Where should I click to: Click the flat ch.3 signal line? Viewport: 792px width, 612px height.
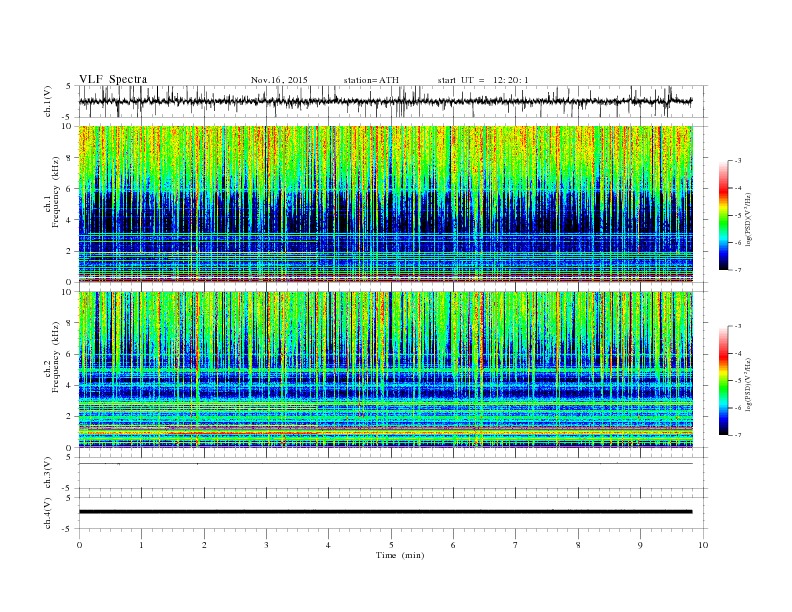click(385, 464)
